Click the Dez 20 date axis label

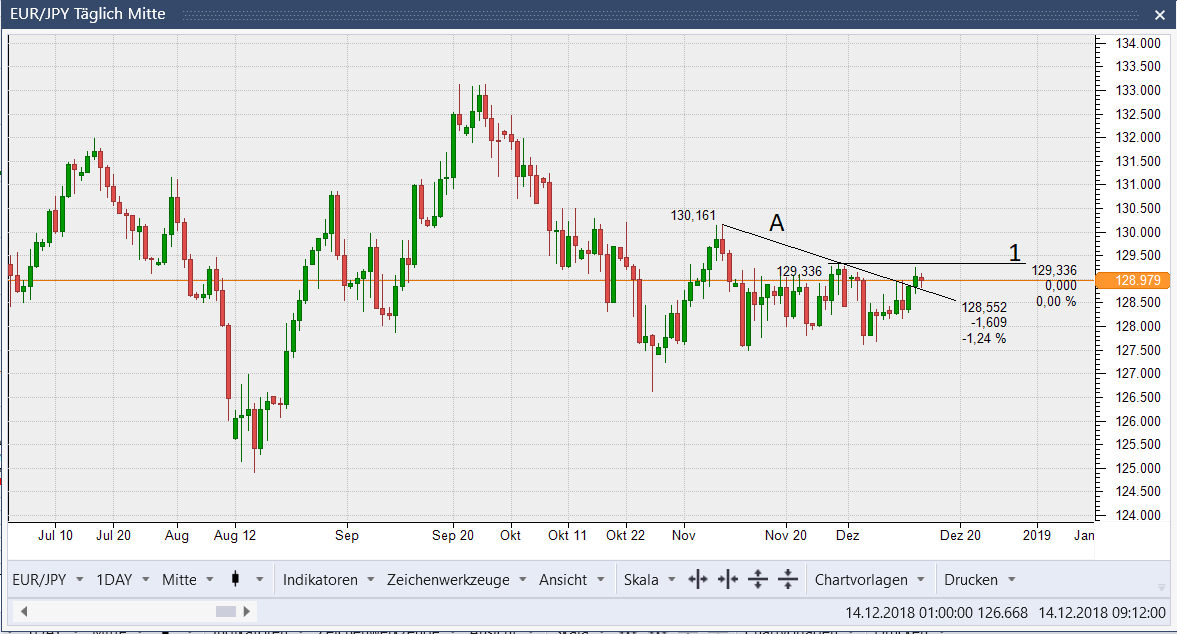click(x=960, y=535)
